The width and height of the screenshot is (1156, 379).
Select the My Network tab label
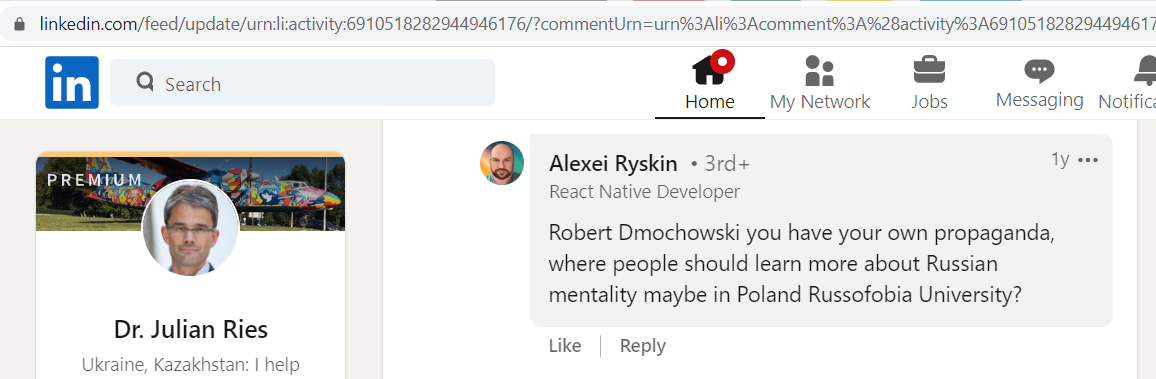[x=820, y=102]
